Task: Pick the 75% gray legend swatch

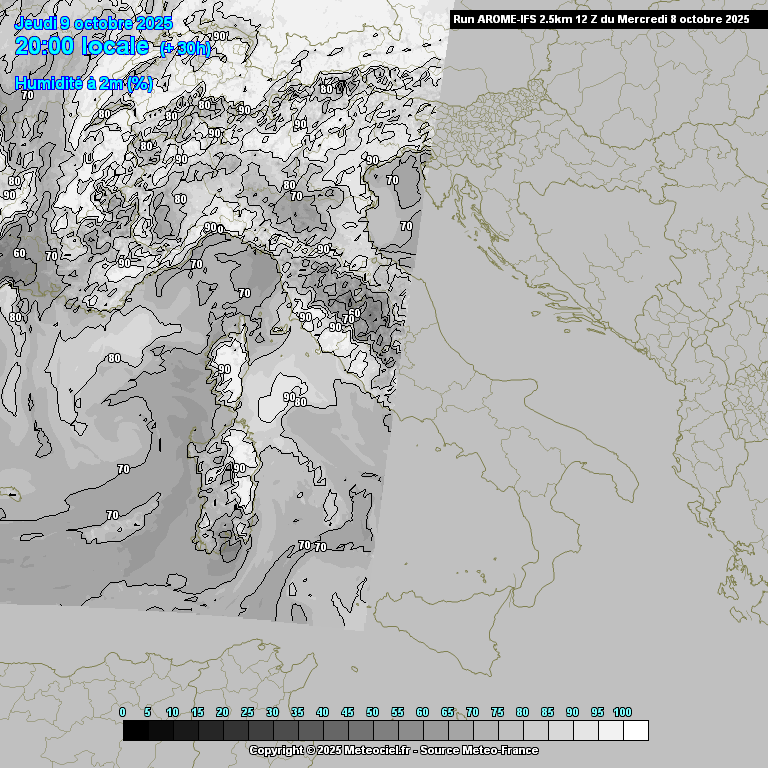Action: pos(510,731)
